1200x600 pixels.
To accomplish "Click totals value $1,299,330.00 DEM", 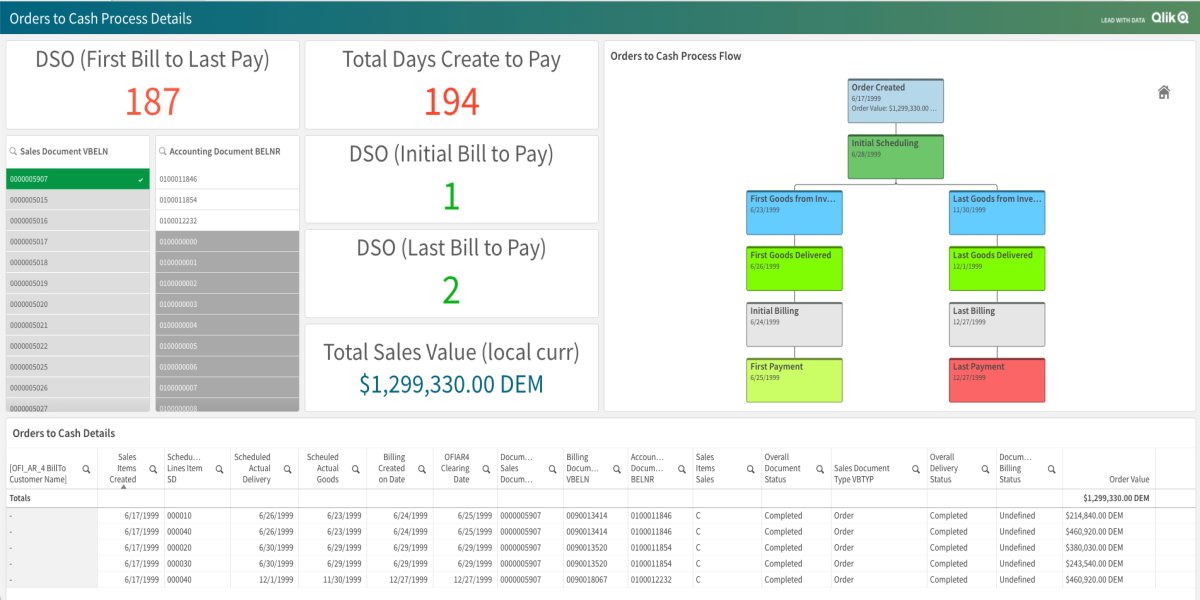I will coord(1116,498).
